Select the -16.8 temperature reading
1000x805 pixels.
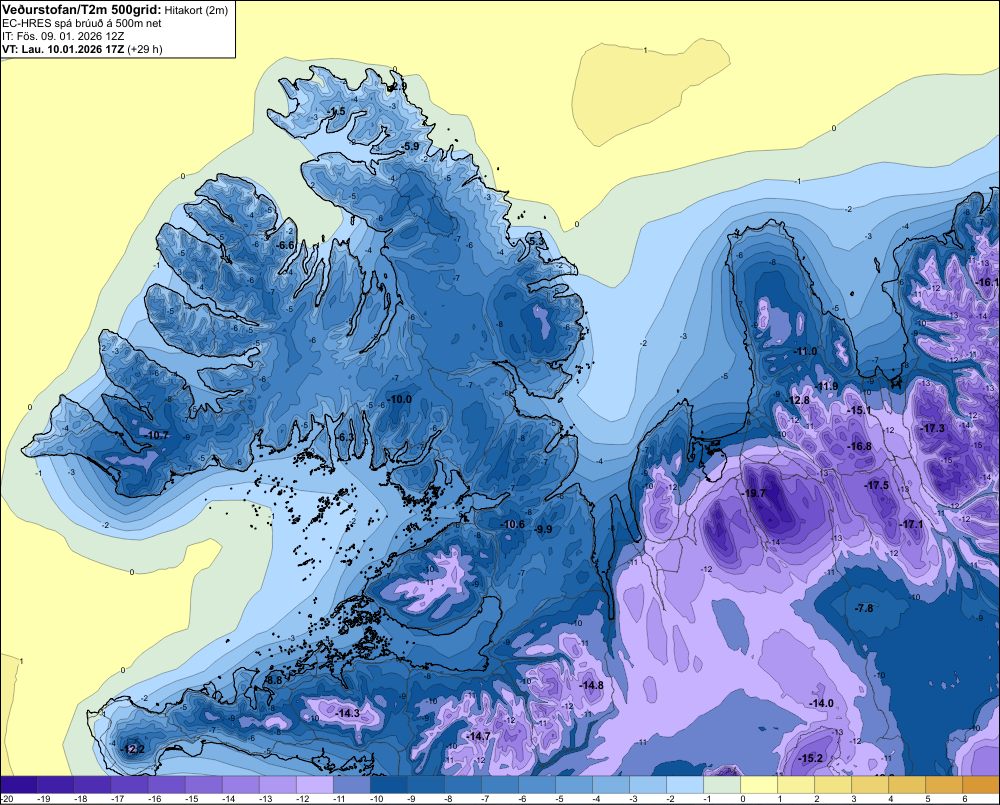(858, 447)
